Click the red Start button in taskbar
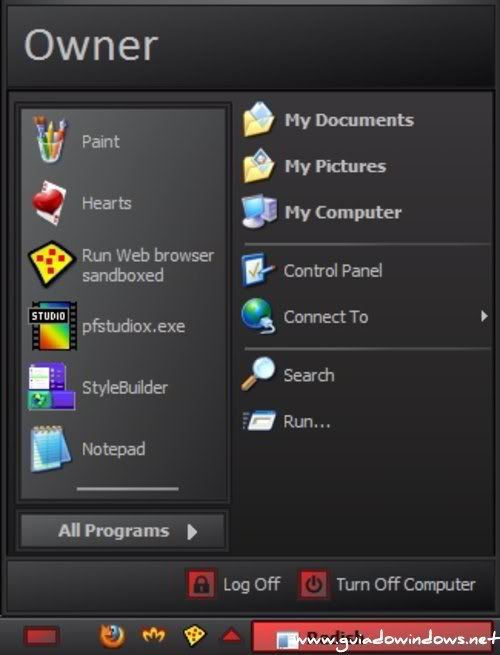This screenshot has width=500, height=655. 41,637
